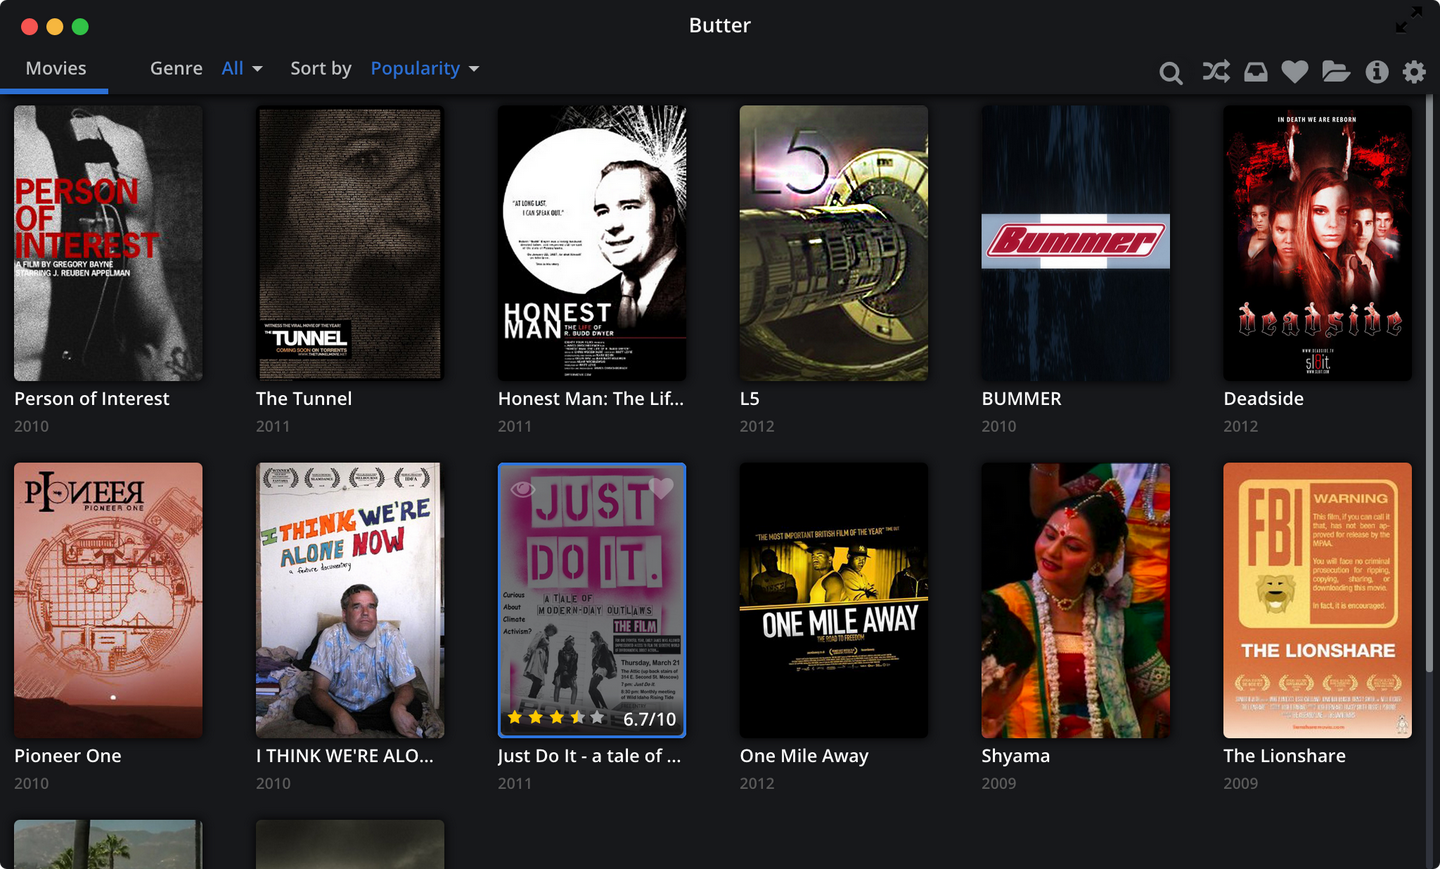Image resolution: width=1440 pixels, height=869 pixels.
Task: Click The Tunnel title link
Action: pyautogui.click(x=303, y=398)
